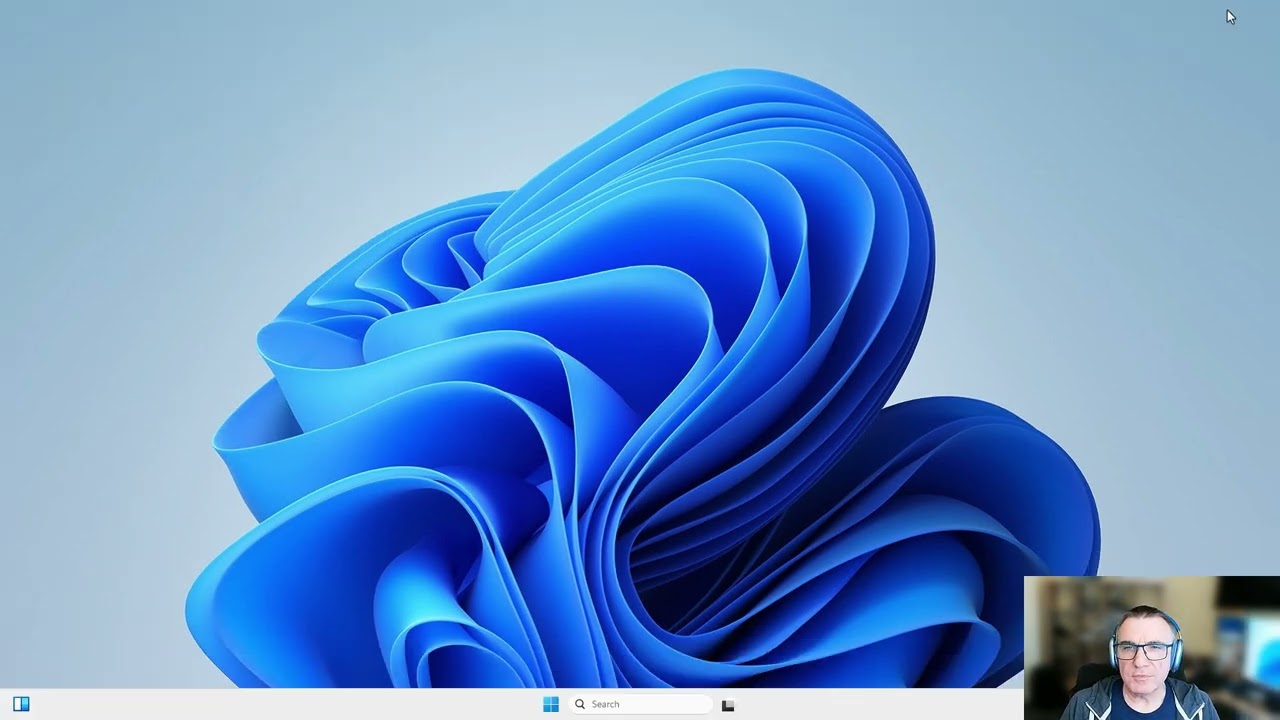Open the Widgets panel from the taskbar
The height and width of the screenshot is (720, 1280).
pos(21,704)
